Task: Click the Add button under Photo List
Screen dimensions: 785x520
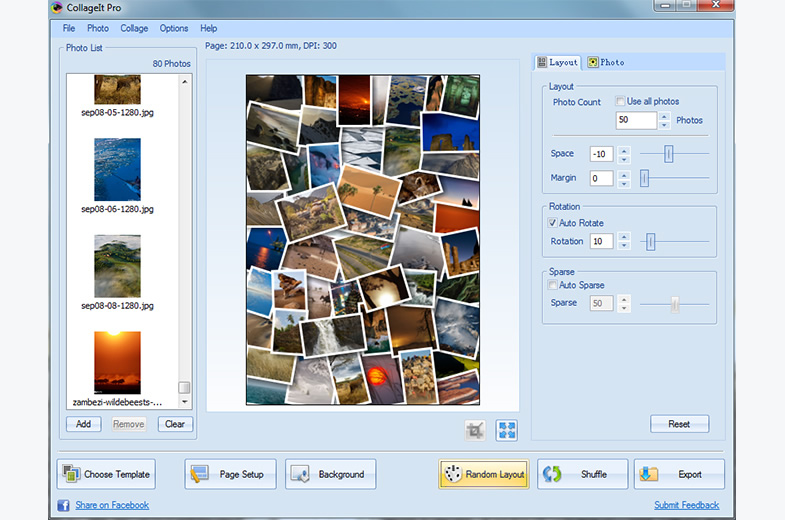Action: coord(83,424)
